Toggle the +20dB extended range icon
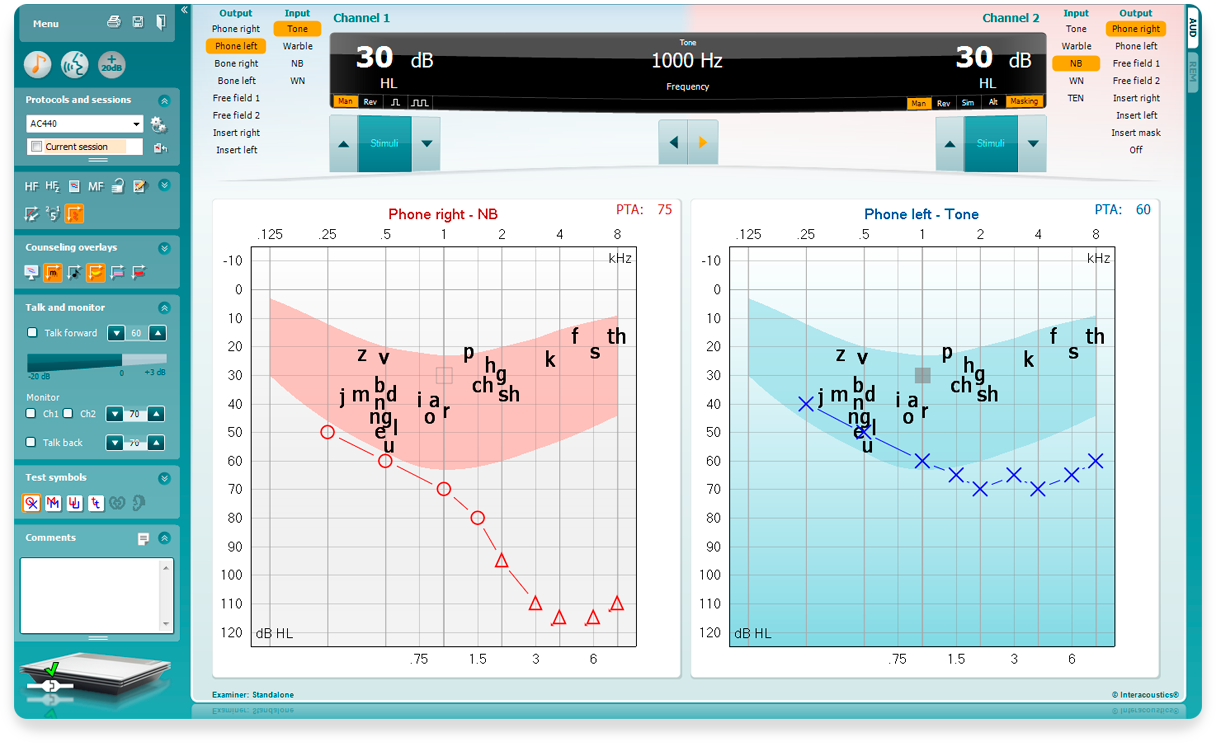This screenshot has height=743, width=1216. pos(111,64)
